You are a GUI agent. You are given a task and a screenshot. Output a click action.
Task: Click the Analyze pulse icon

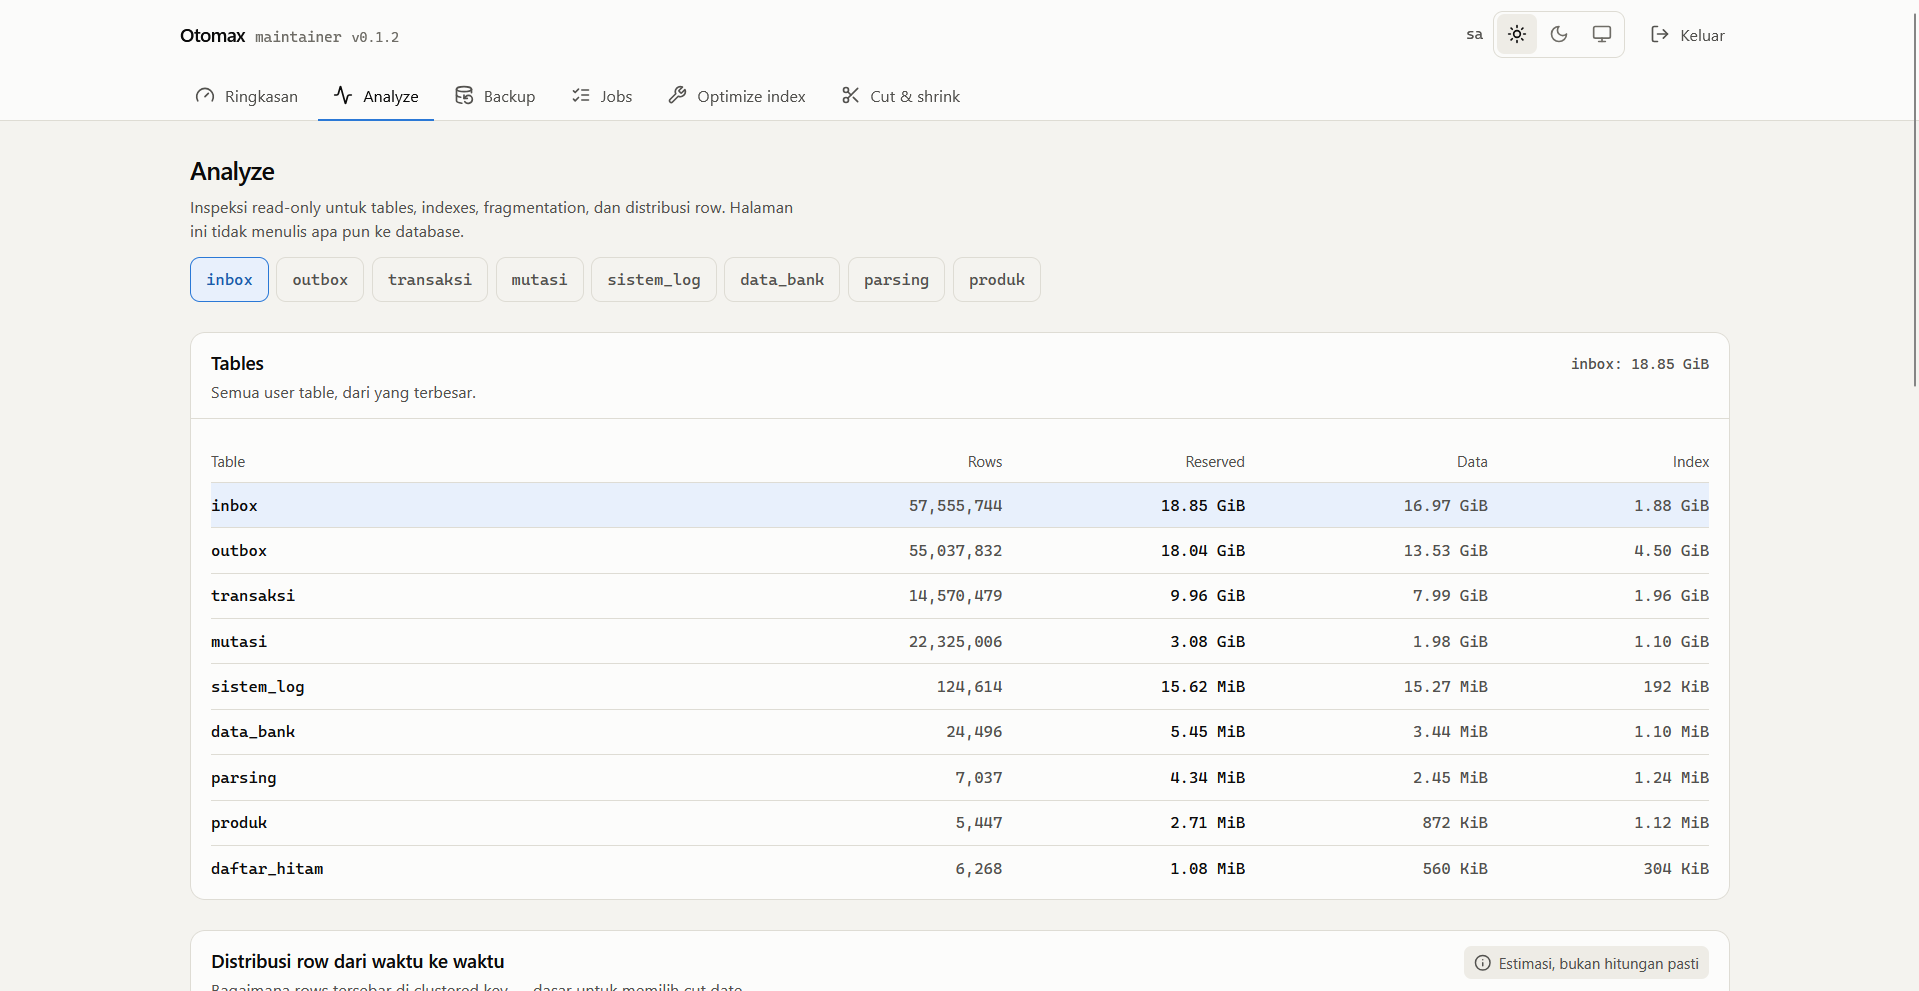coord(343,96)
